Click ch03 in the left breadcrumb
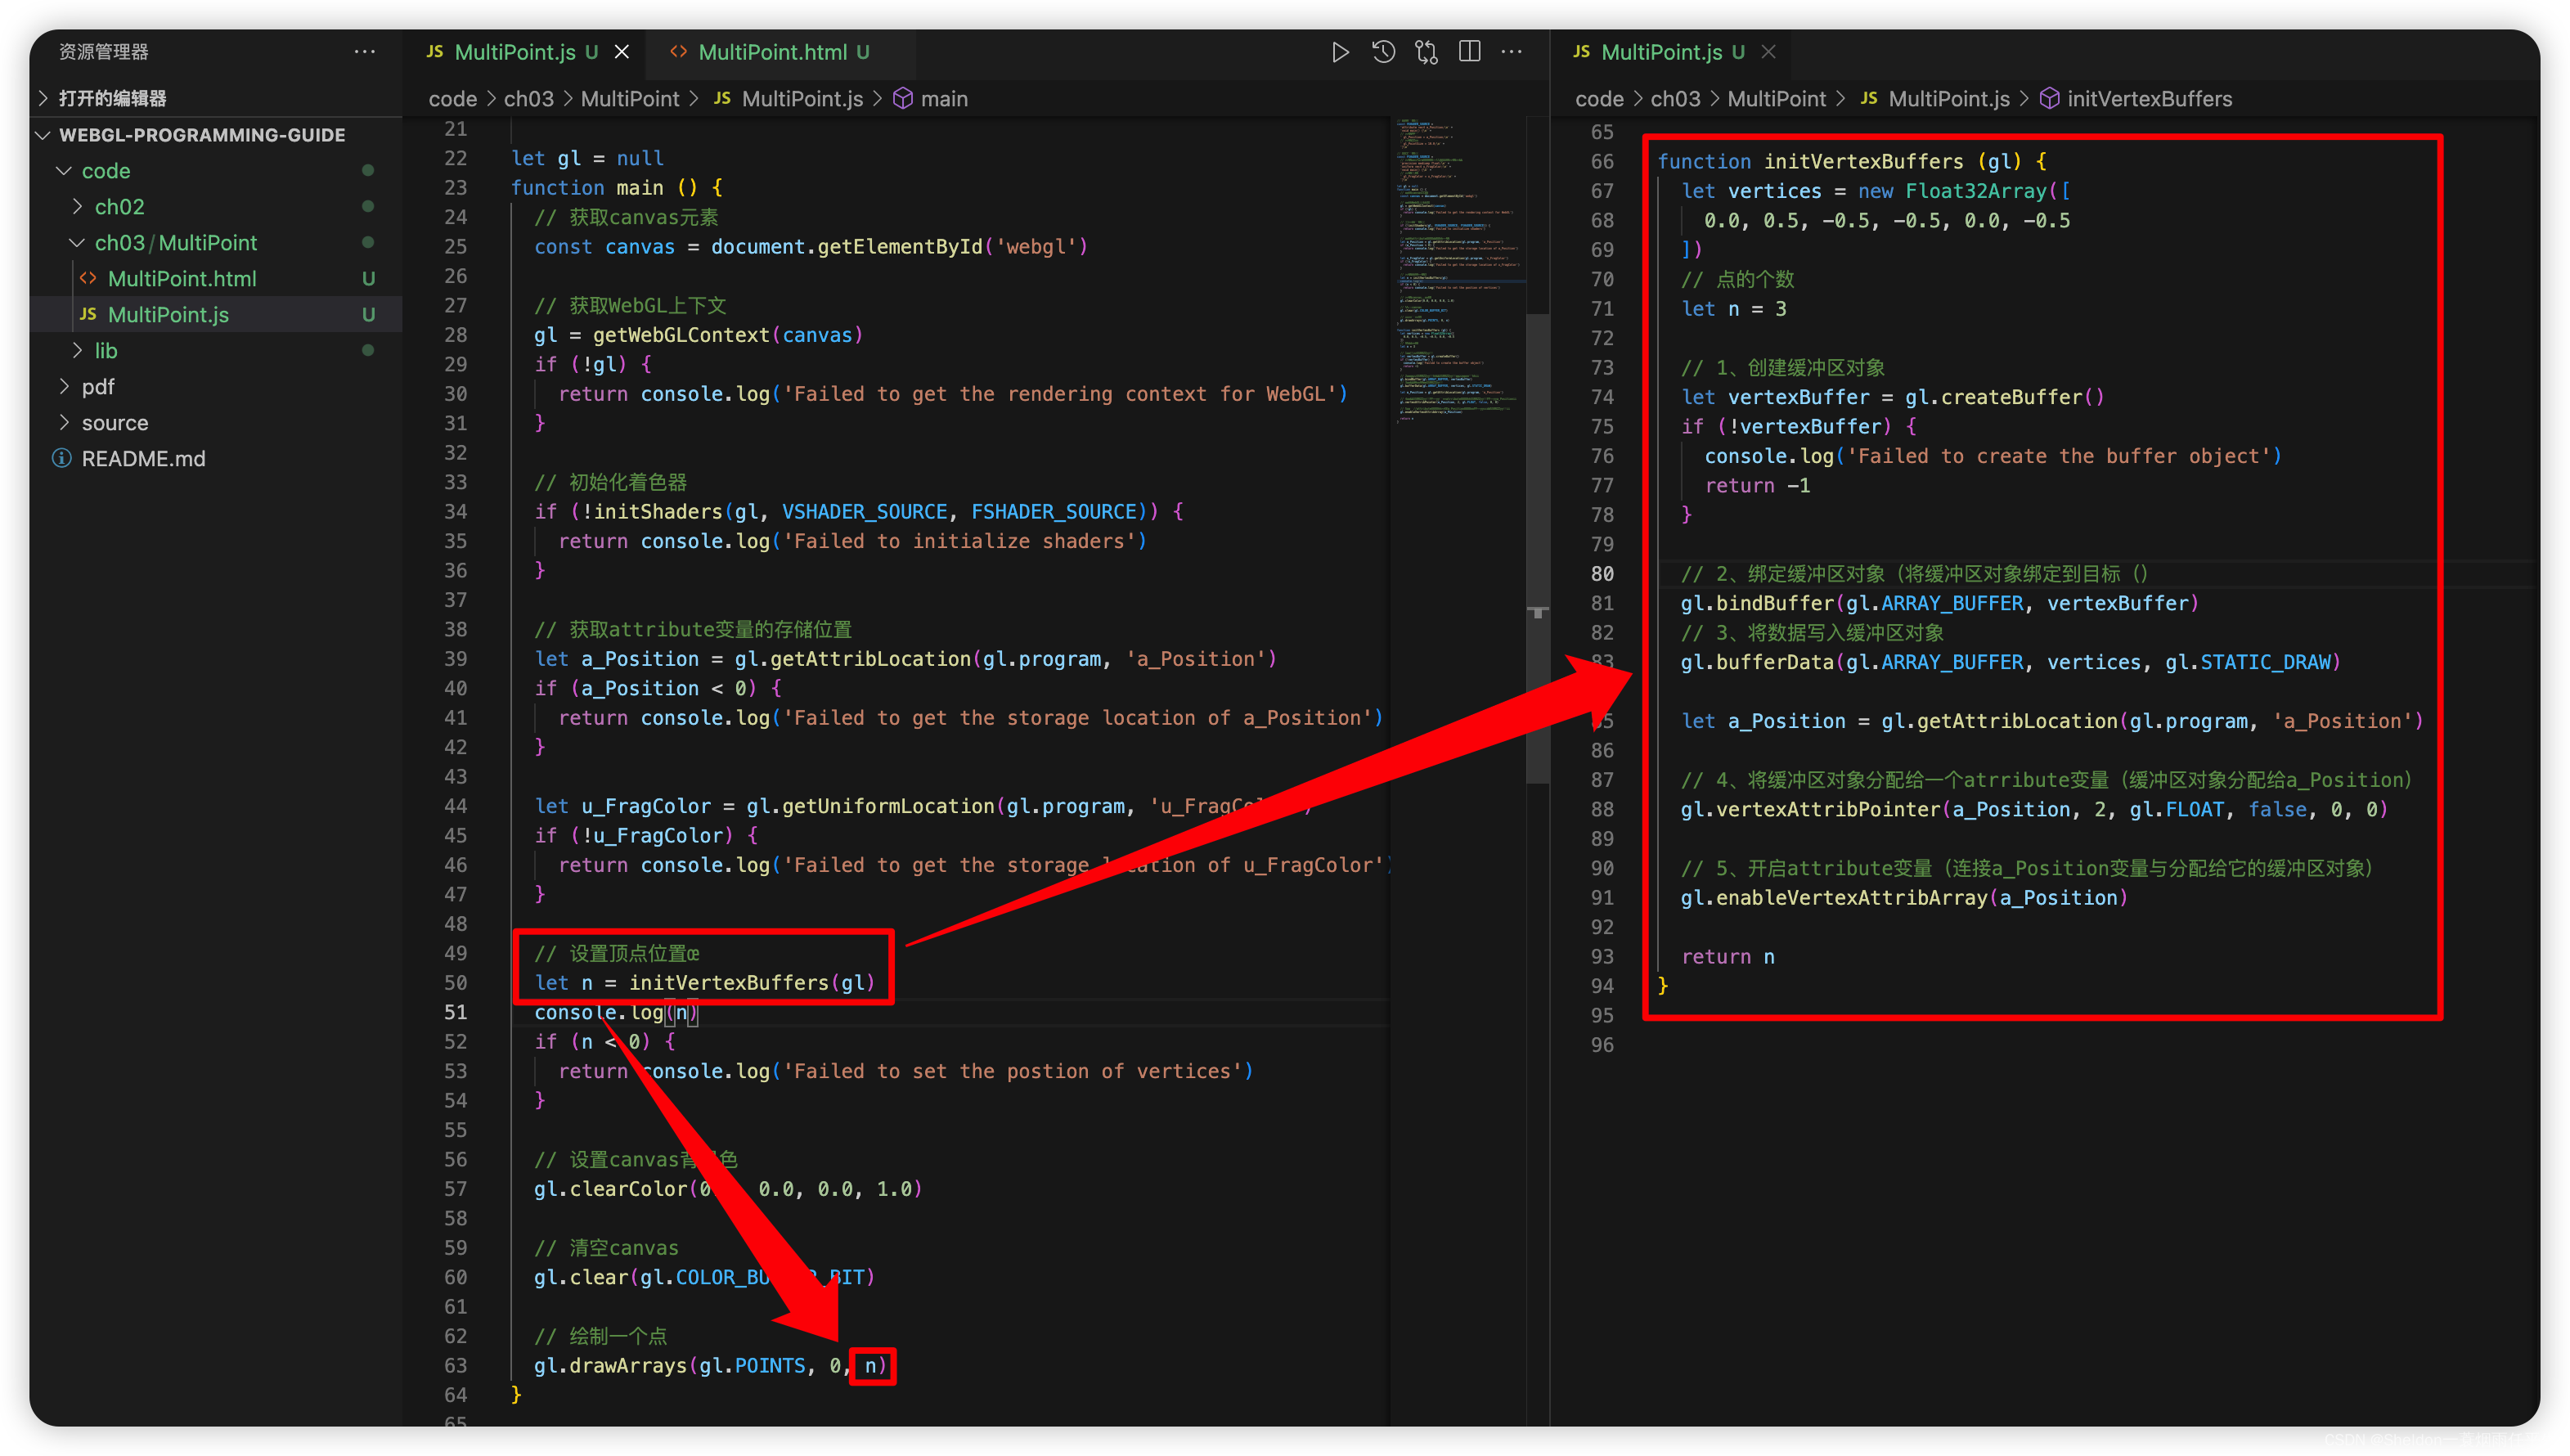The image size is (2570, 1456). pos(528,99)
